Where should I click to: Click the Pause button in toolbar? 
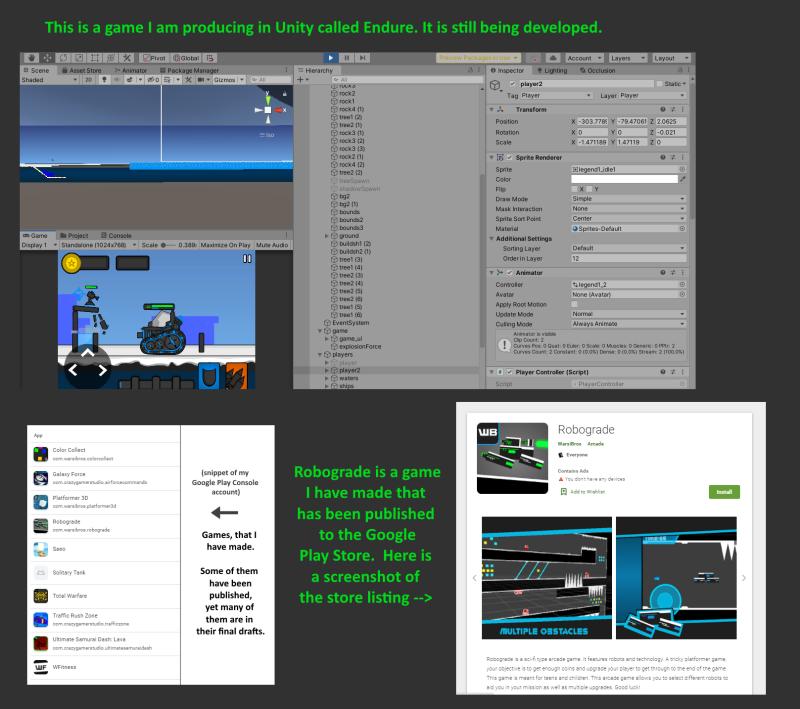[346, 58]
